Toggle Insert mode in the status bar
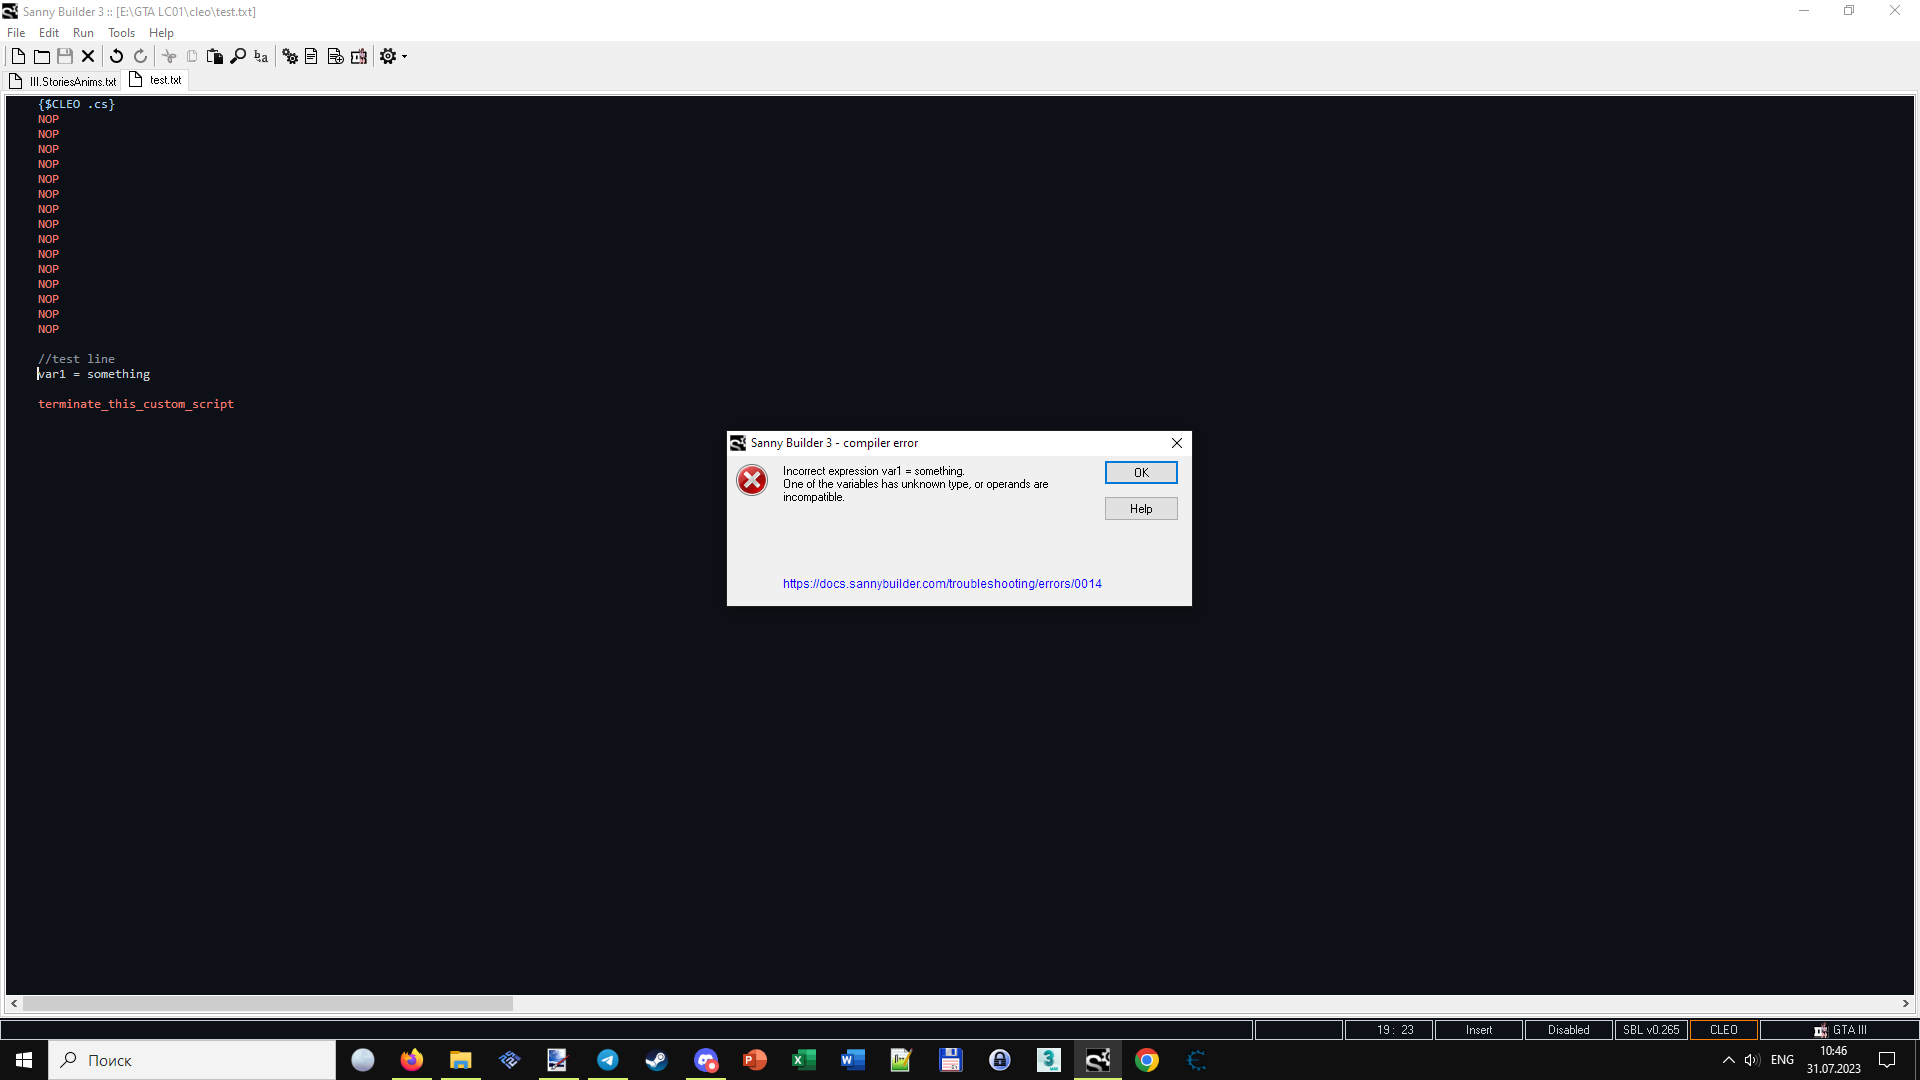 pos(1478,1029)
